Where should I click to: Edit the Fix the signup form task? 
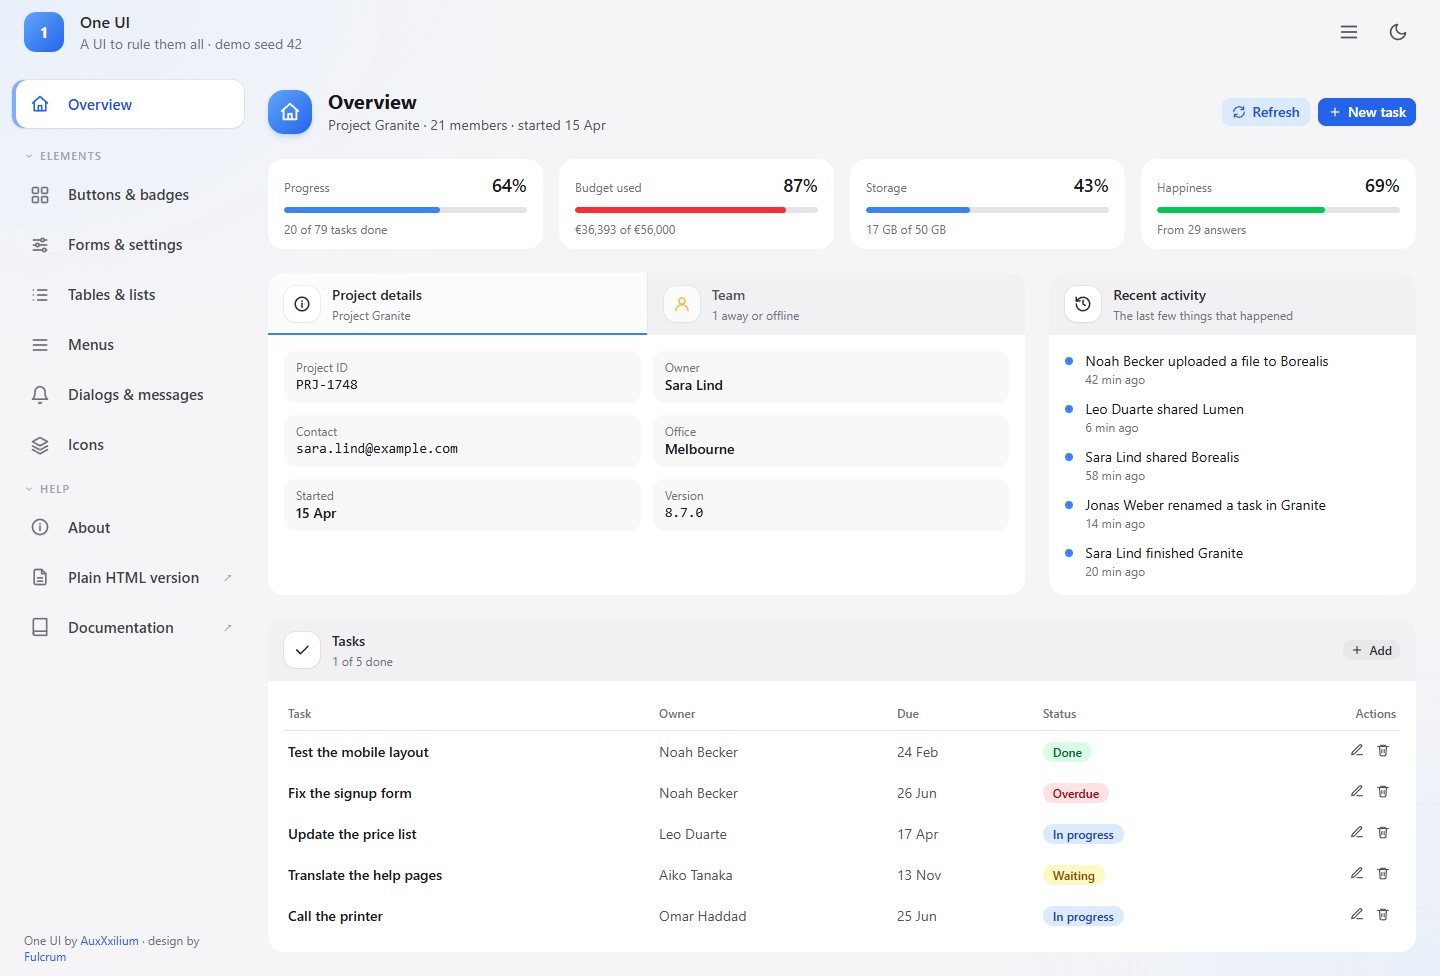pyautogui.click(x=1357, y=792)
